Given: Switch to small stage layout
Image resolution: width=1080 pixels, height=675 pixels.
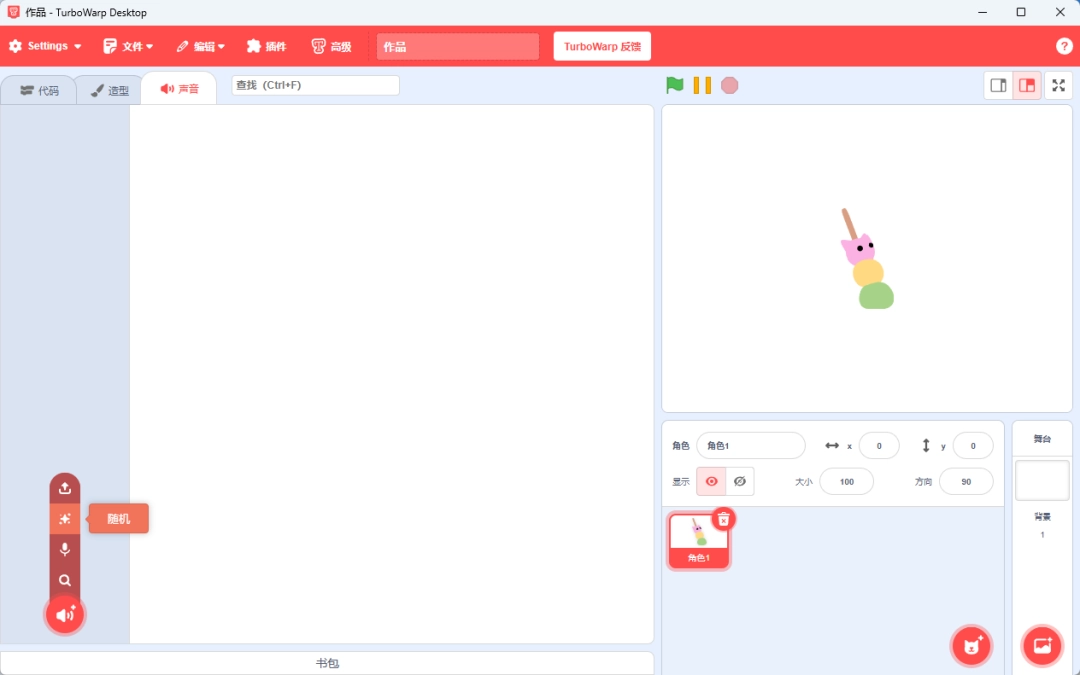Looking at the screenshot, I should click(x=998, y=85).
